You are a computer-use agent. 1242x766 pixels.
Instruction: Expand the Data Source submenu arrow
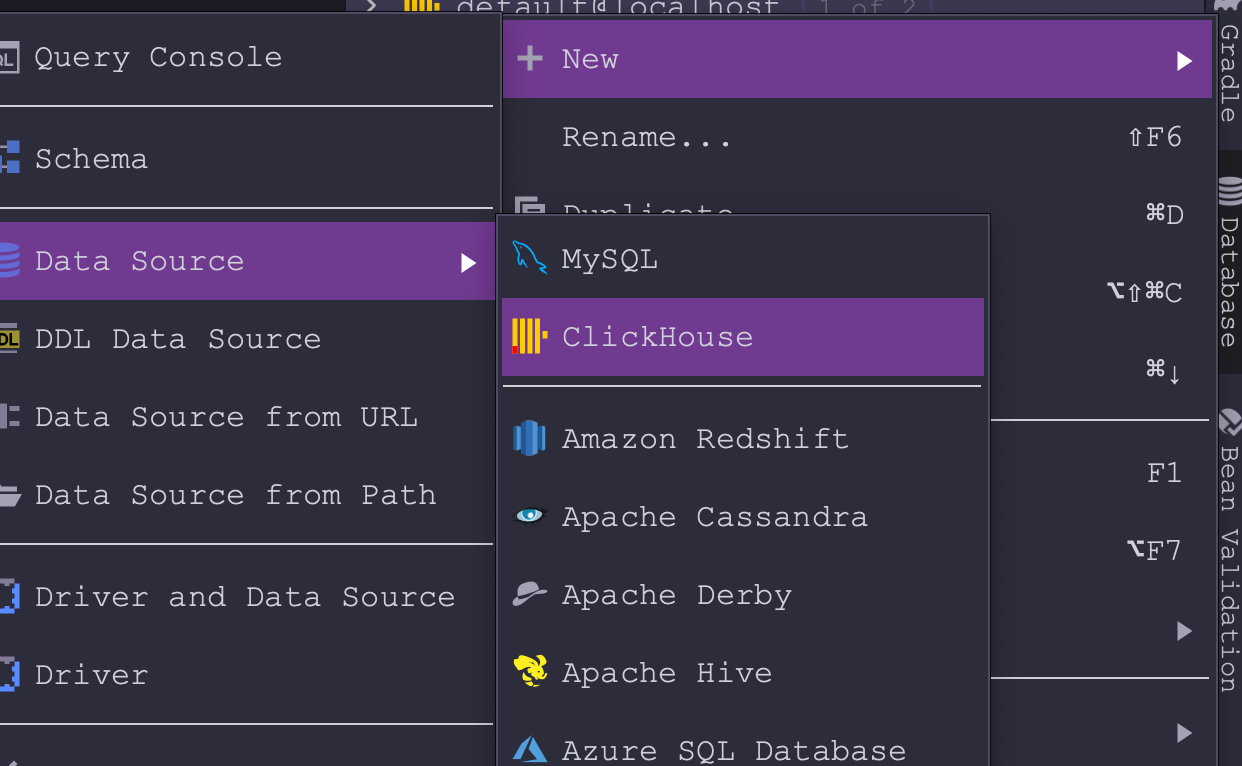pyautogui.click(x=468, y=263)
